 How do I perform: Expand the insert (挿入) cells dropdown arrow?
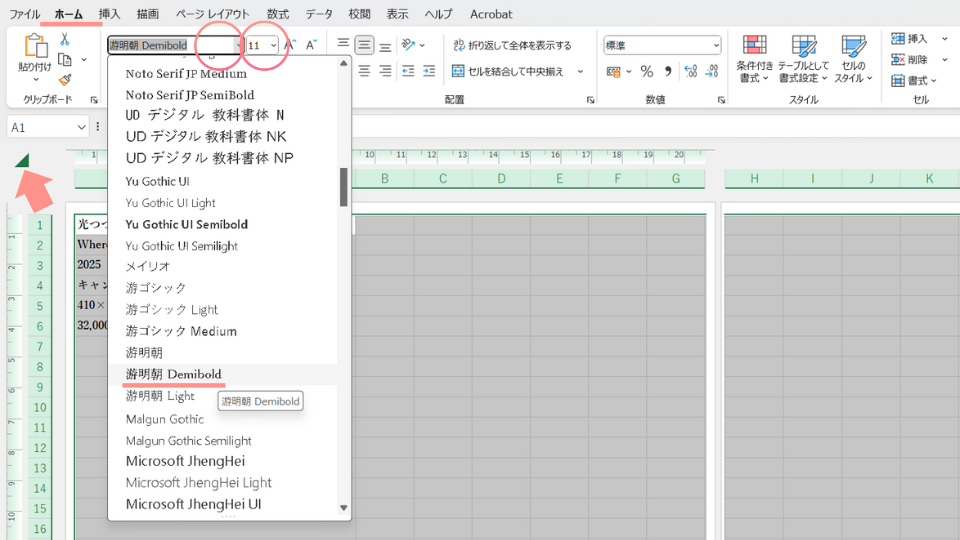pos(945,39)
